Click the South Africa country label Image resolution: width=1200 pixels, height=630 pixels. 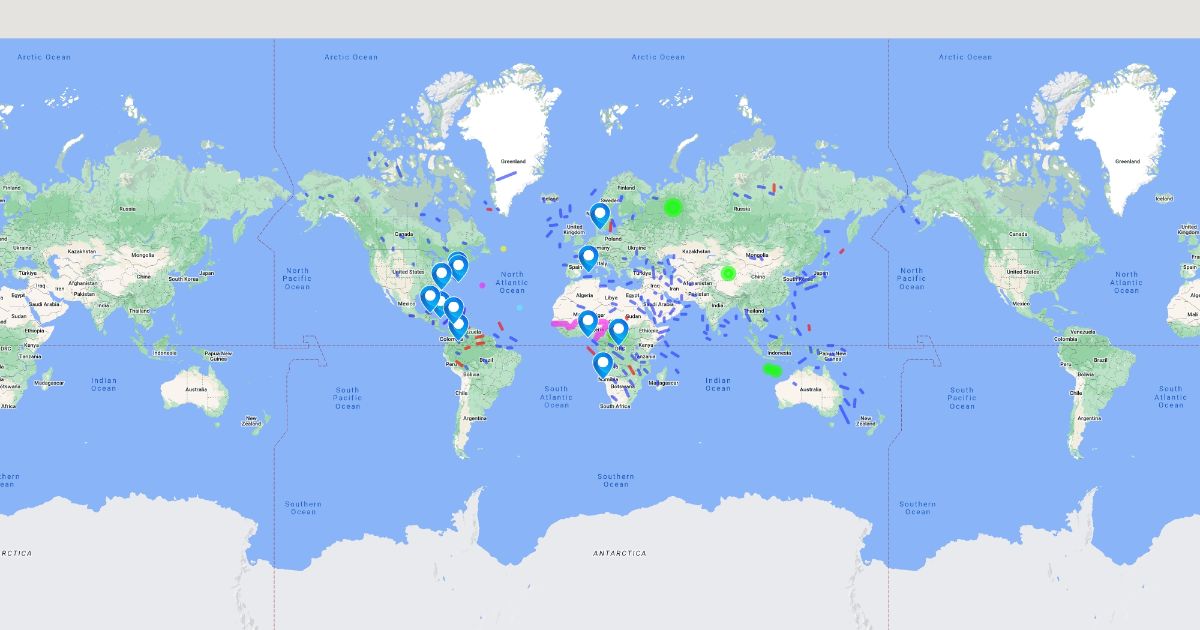(x=617, y=406)
